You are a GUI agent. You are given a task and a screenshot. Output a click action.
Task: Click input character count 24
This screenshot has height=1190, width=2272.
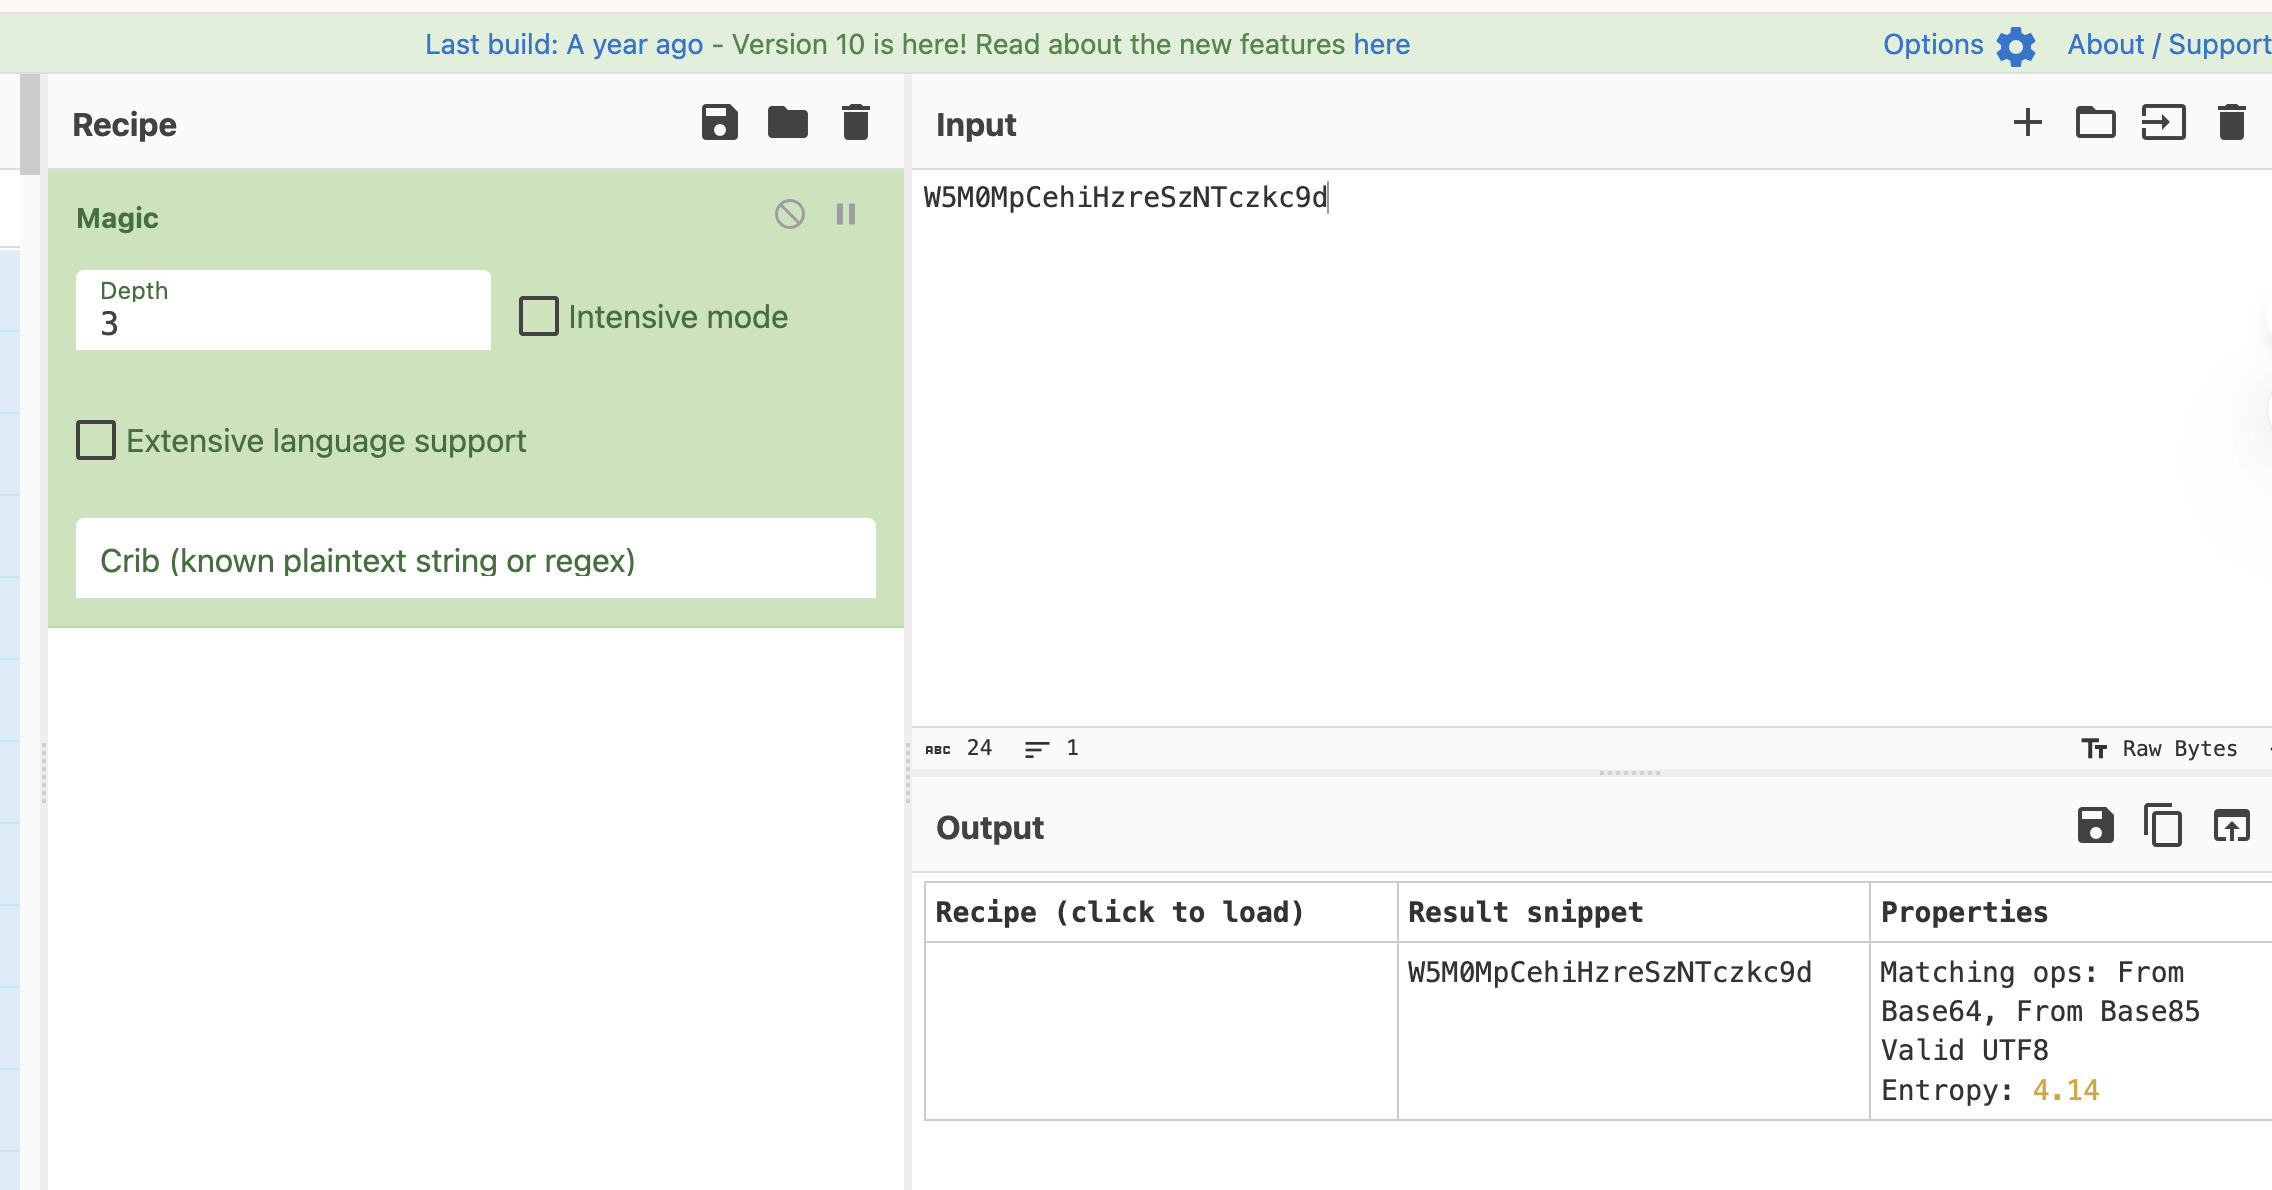[959, 748]
